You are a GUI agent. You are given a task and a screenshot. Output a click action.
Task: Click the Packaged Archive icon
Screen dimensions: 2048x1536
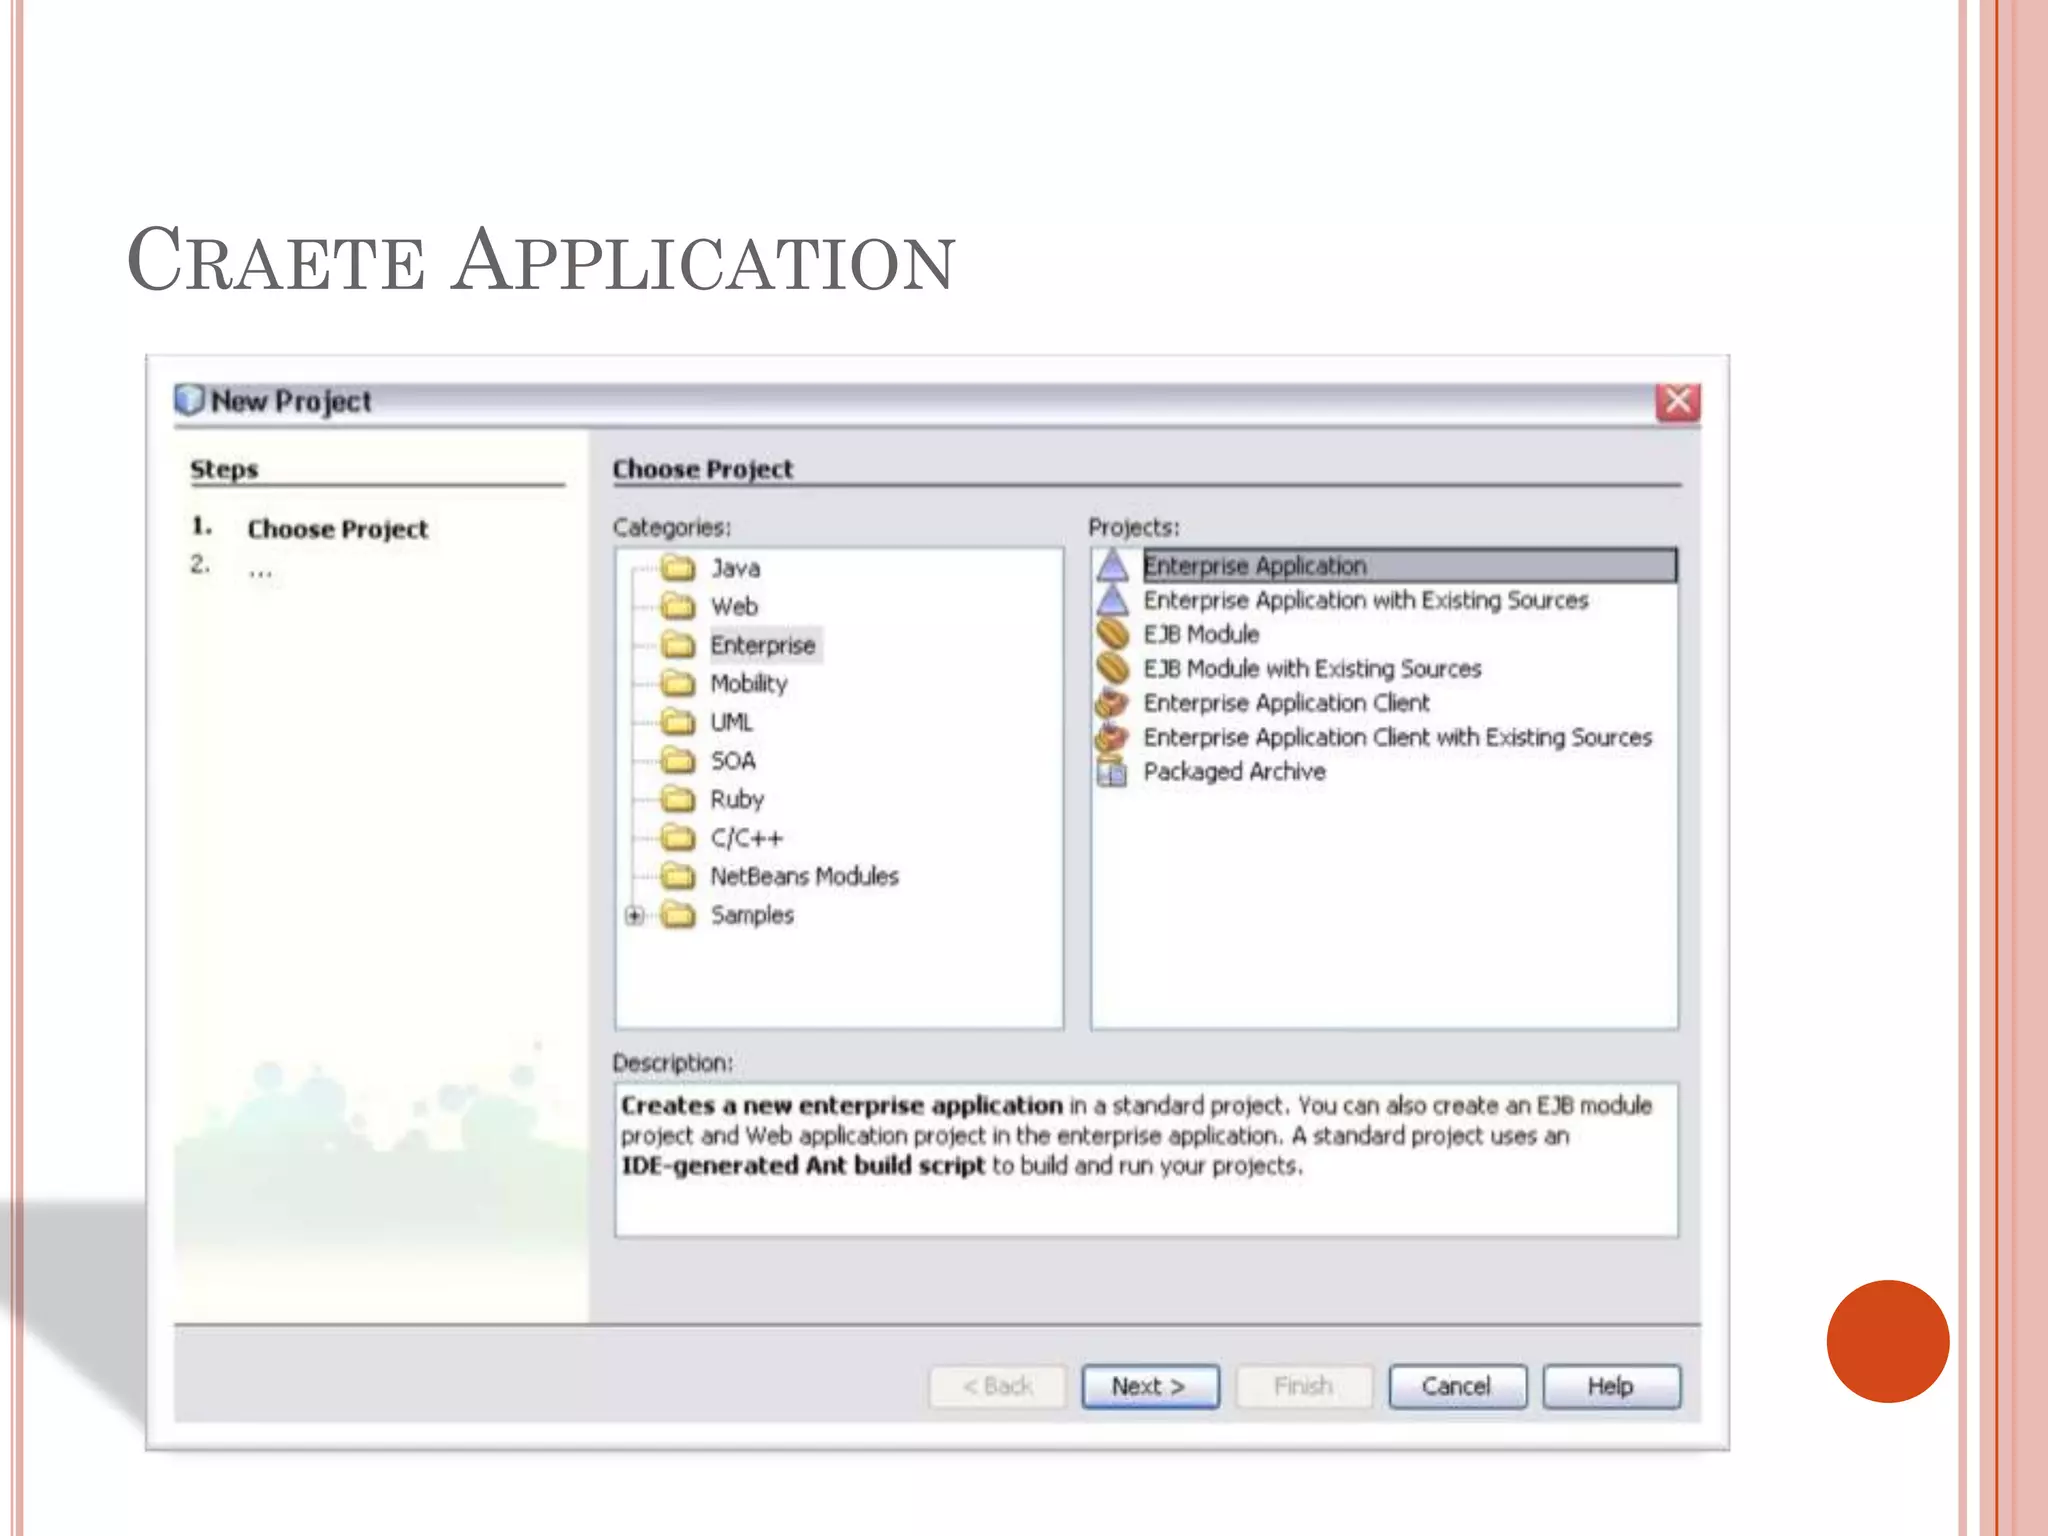pos(1112,772)
